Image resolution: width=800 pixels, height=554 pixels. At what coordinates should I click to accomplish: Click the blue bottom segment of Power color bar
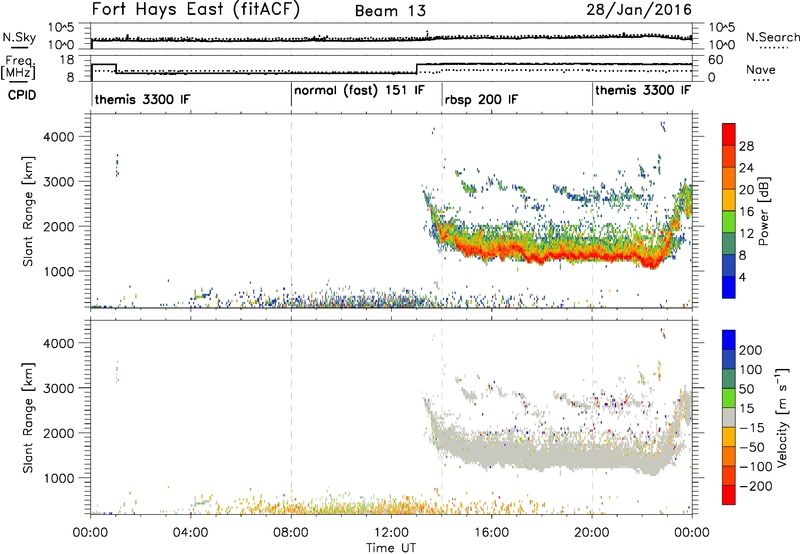(x=729, y=287)
